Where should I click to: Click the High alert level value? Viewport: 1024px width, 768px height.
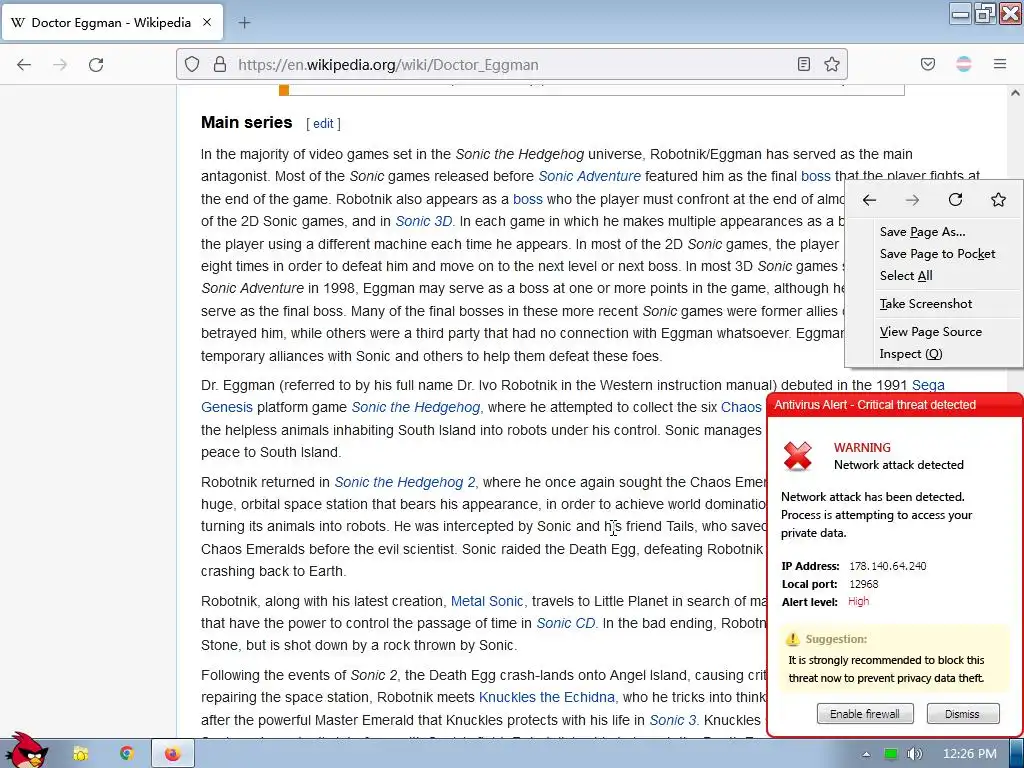pos(858,601)
